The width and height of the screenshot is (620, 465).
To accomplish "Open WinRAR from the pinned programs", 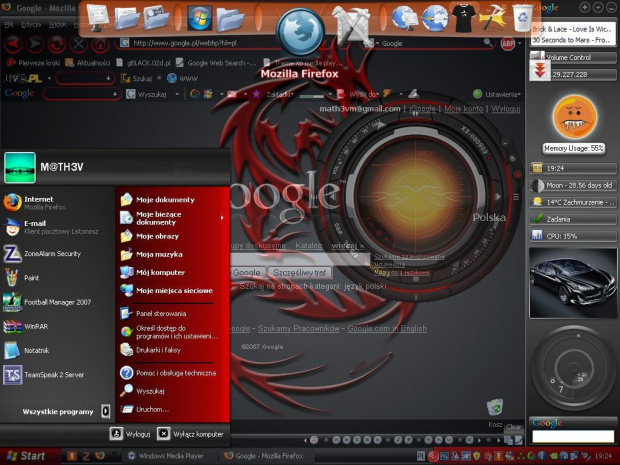I will 38,326.
